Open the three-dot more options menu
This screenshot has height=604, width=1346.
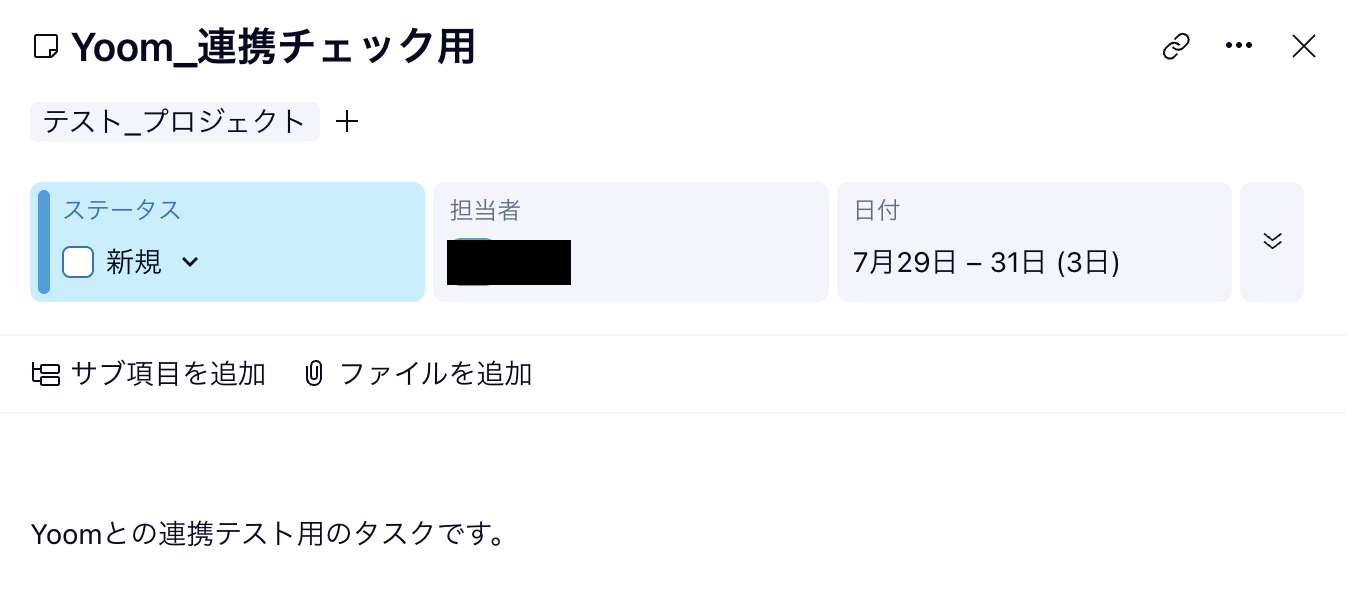coord(1239,46)
